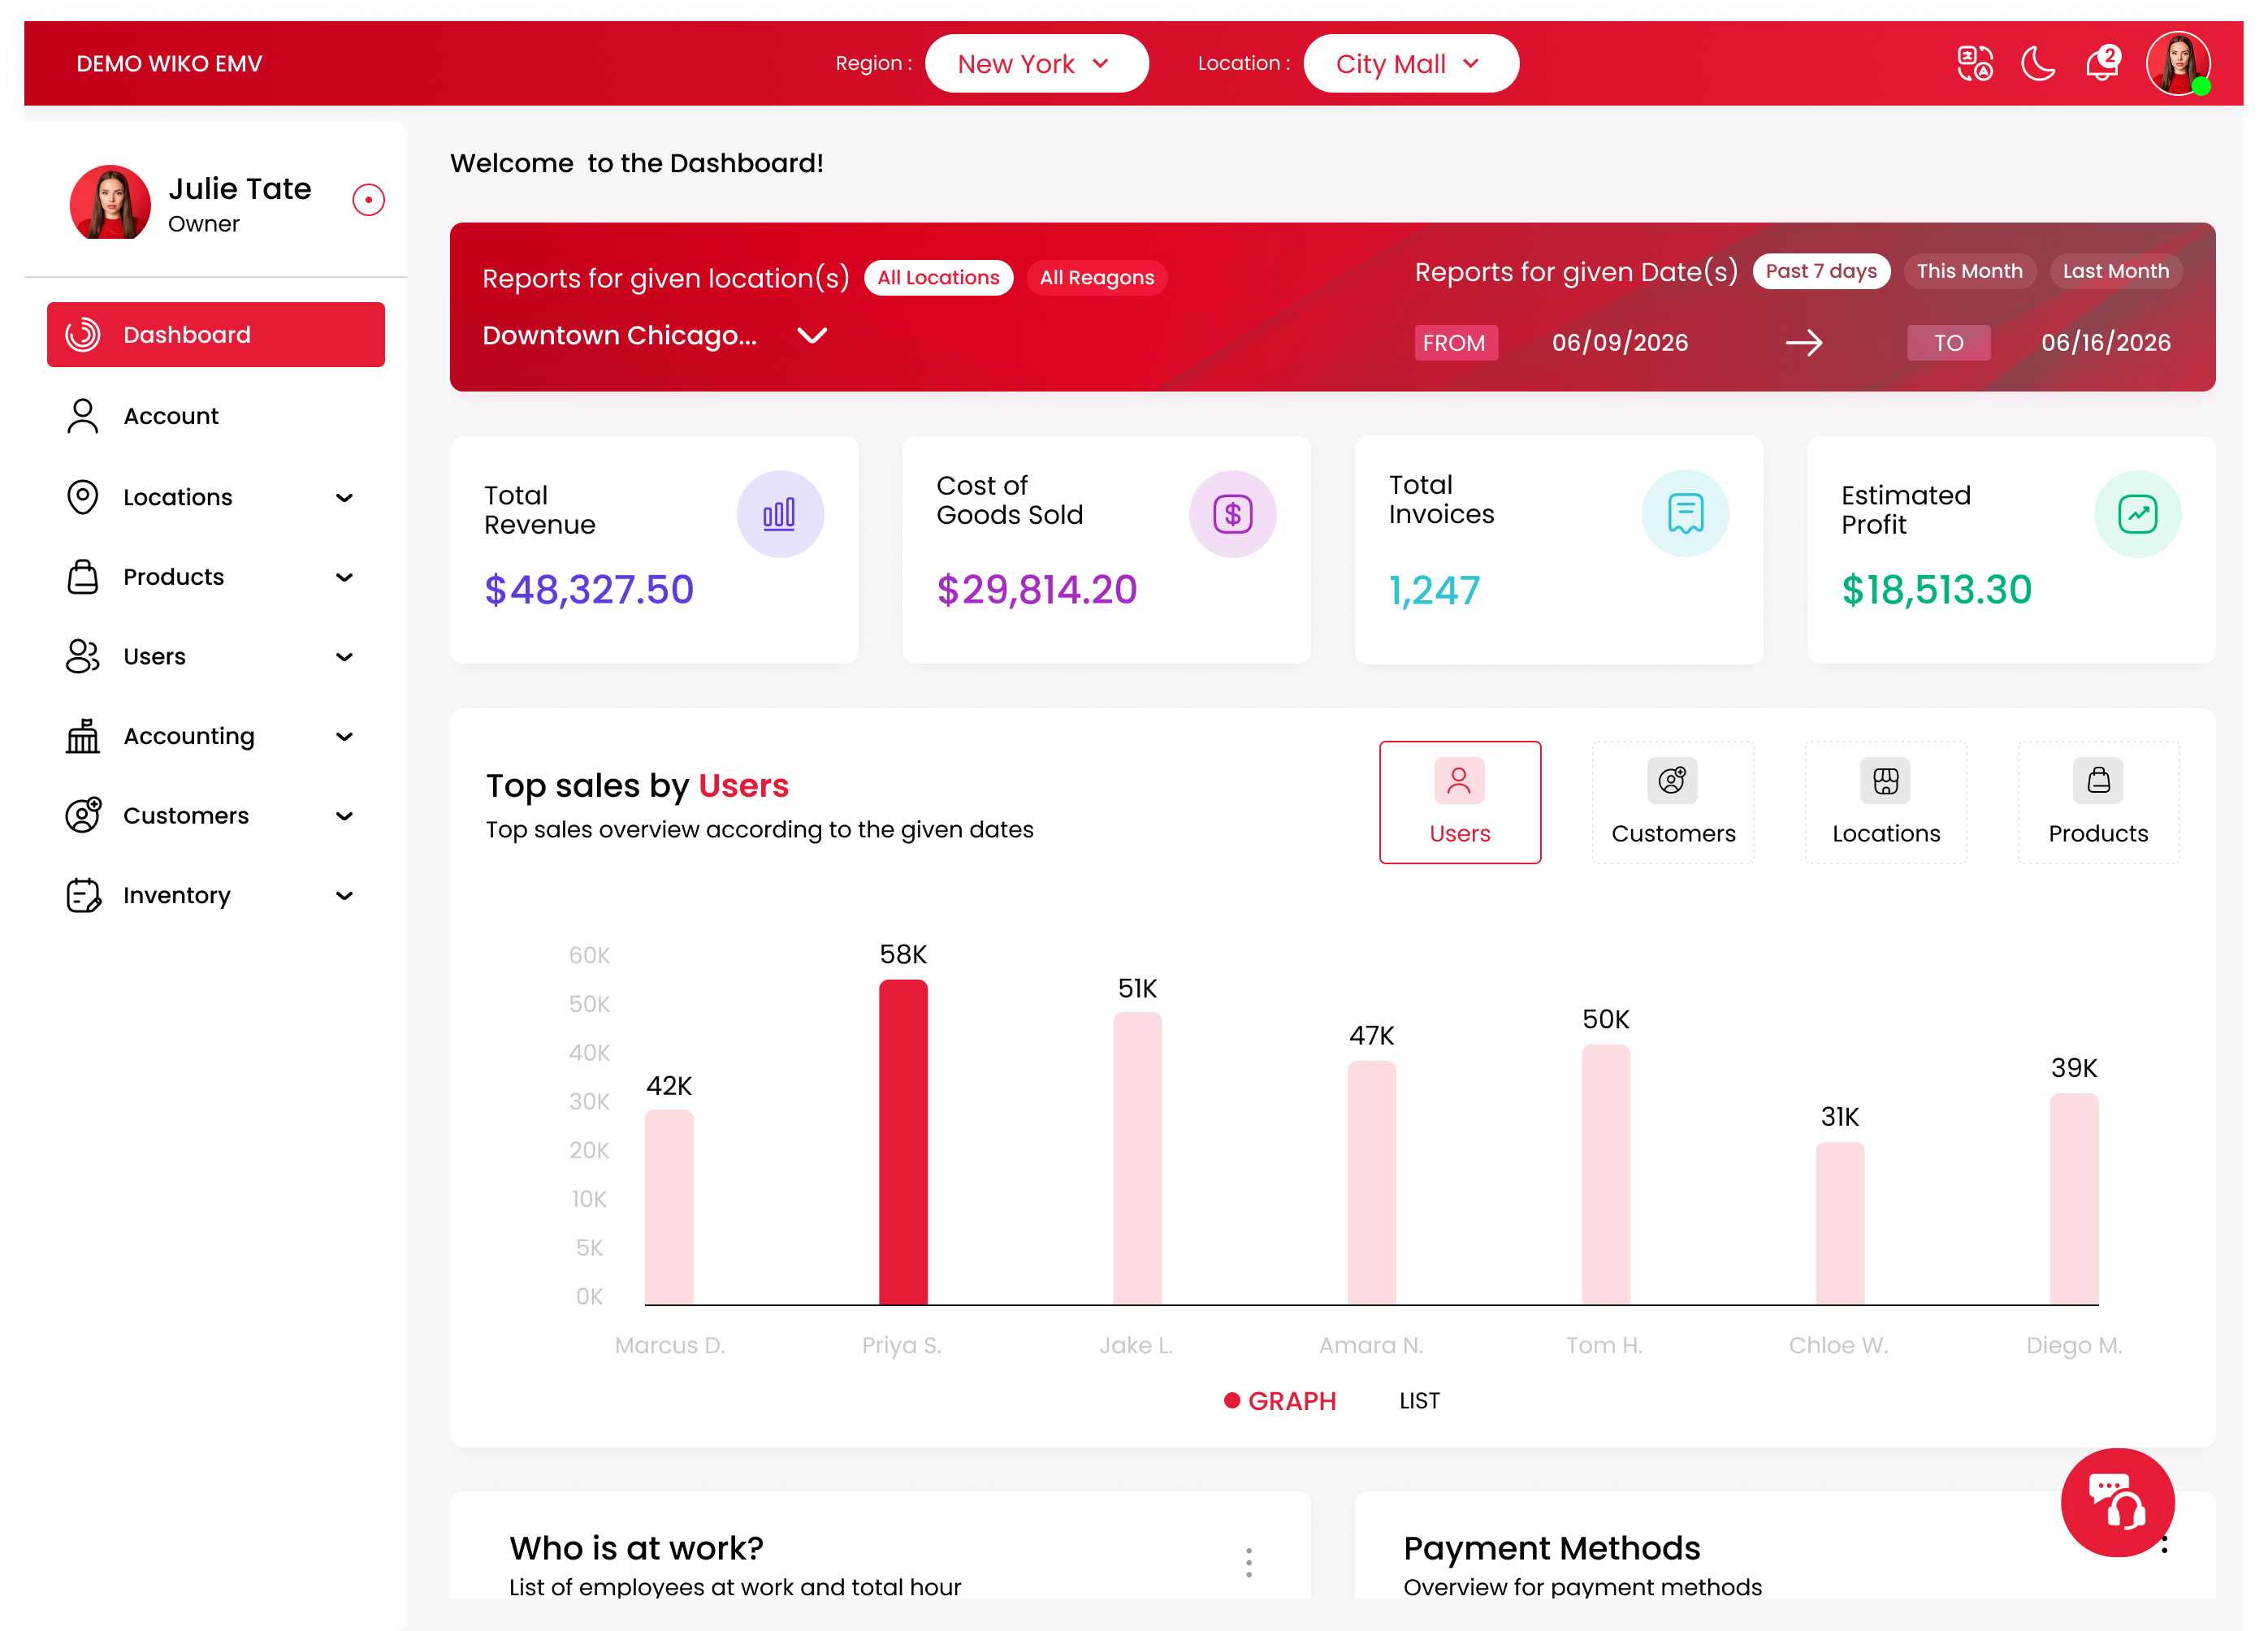Viewport: 2268px width, 1631px height.
Task: Select the Users top sales tab
Action: [x=1460, y=802]
